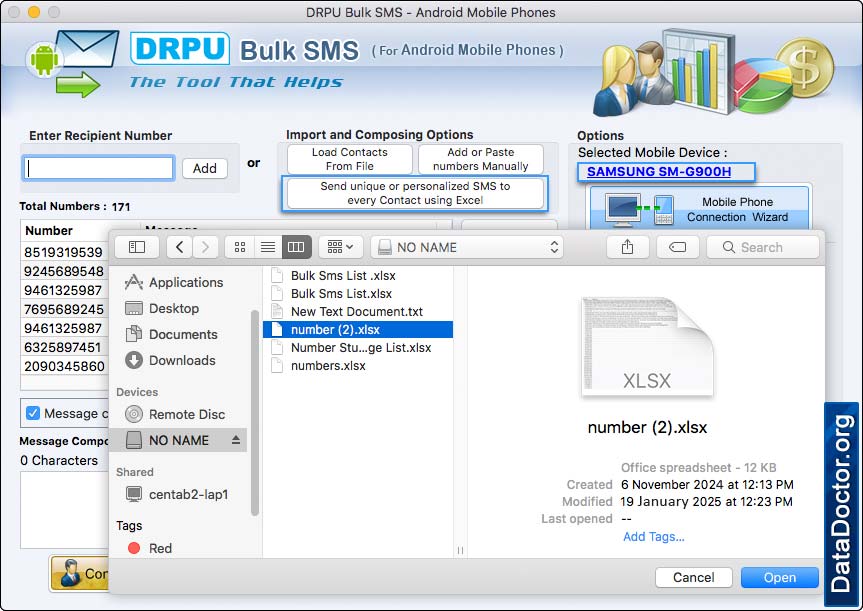Viewport: 863px width, 611px height.
Task: Switch to column view in file dialog
Action: (x=297, y=247)
